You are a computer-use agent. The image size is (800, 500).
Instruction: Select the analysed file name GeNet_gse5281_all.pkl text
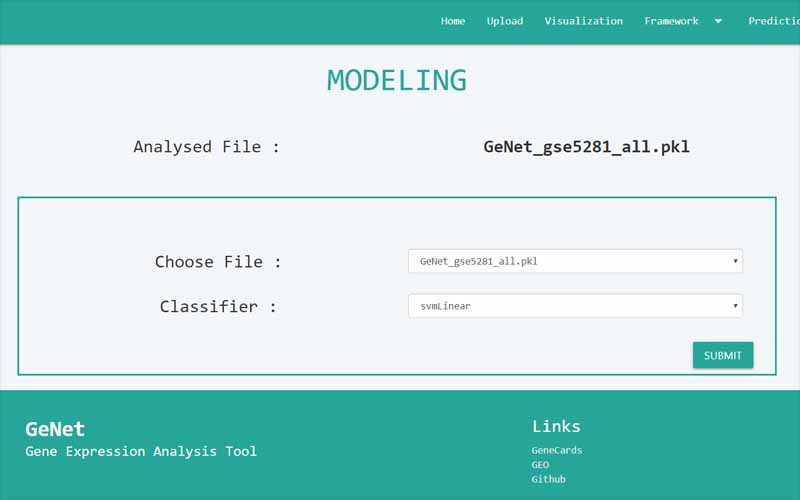tap(586, 147)
